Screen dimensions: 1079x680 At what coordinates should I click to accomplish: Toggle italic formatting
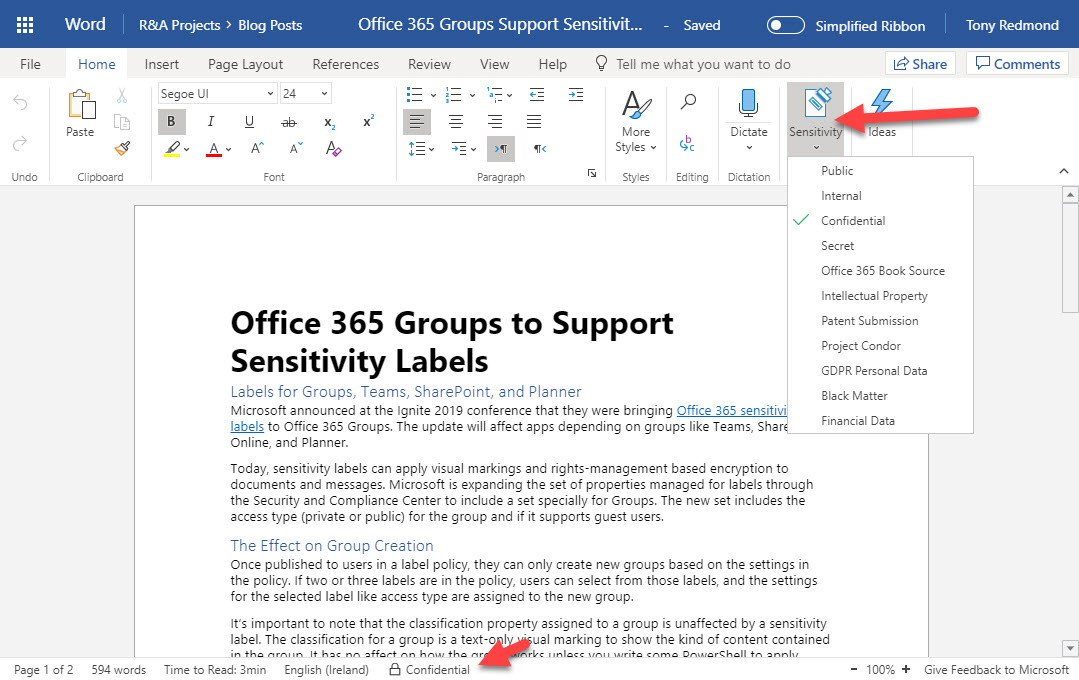click(211, 122)
